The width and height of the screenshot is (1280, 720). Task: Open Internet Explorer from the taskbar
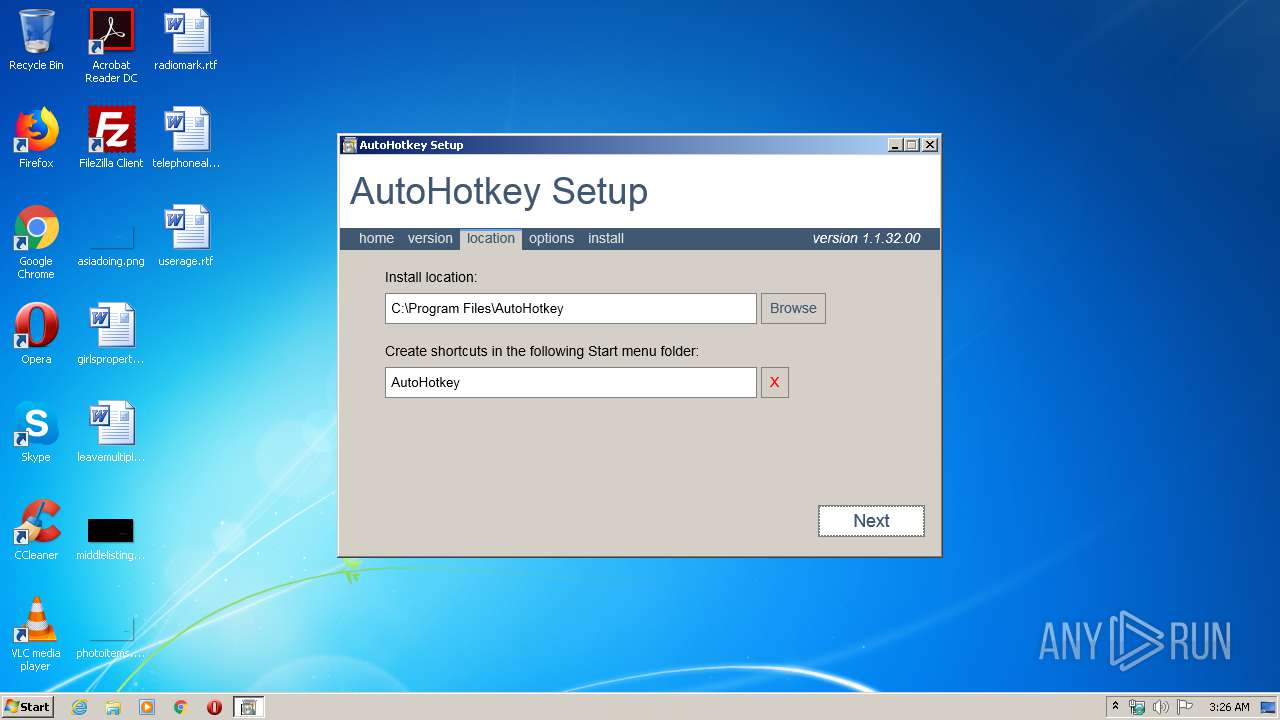pyautogui.click(x=80, y=707)
